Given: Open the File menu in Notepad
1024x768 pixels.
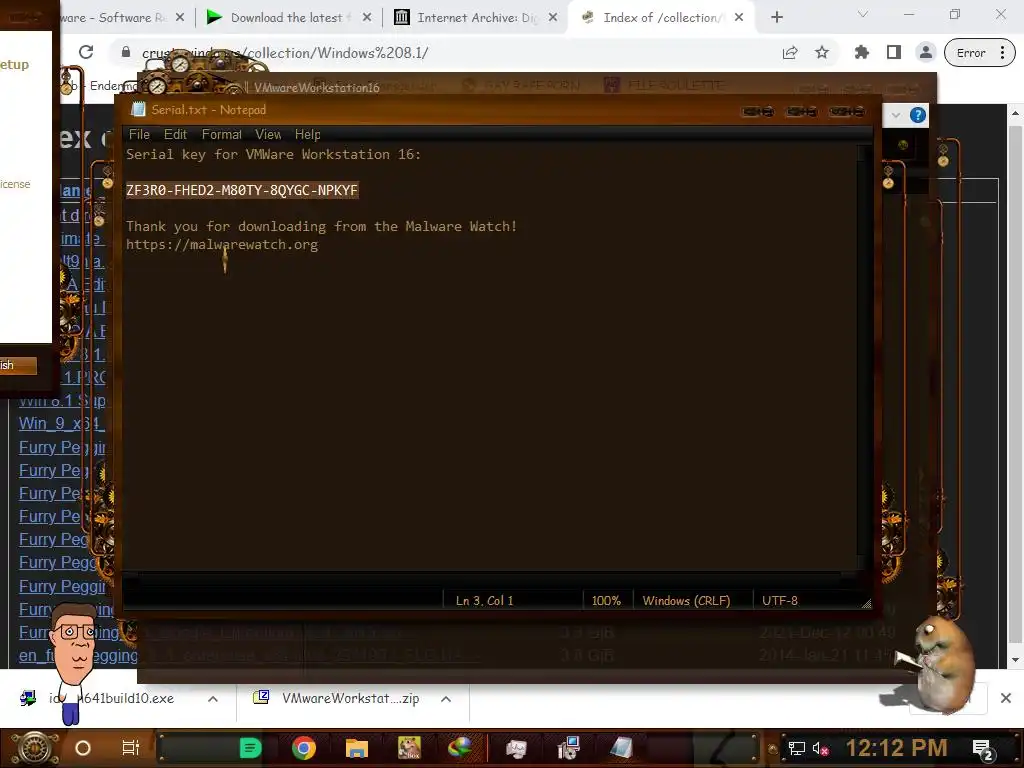Looking at the screenshot, I should pyautogui.click(x=139, y=135).
